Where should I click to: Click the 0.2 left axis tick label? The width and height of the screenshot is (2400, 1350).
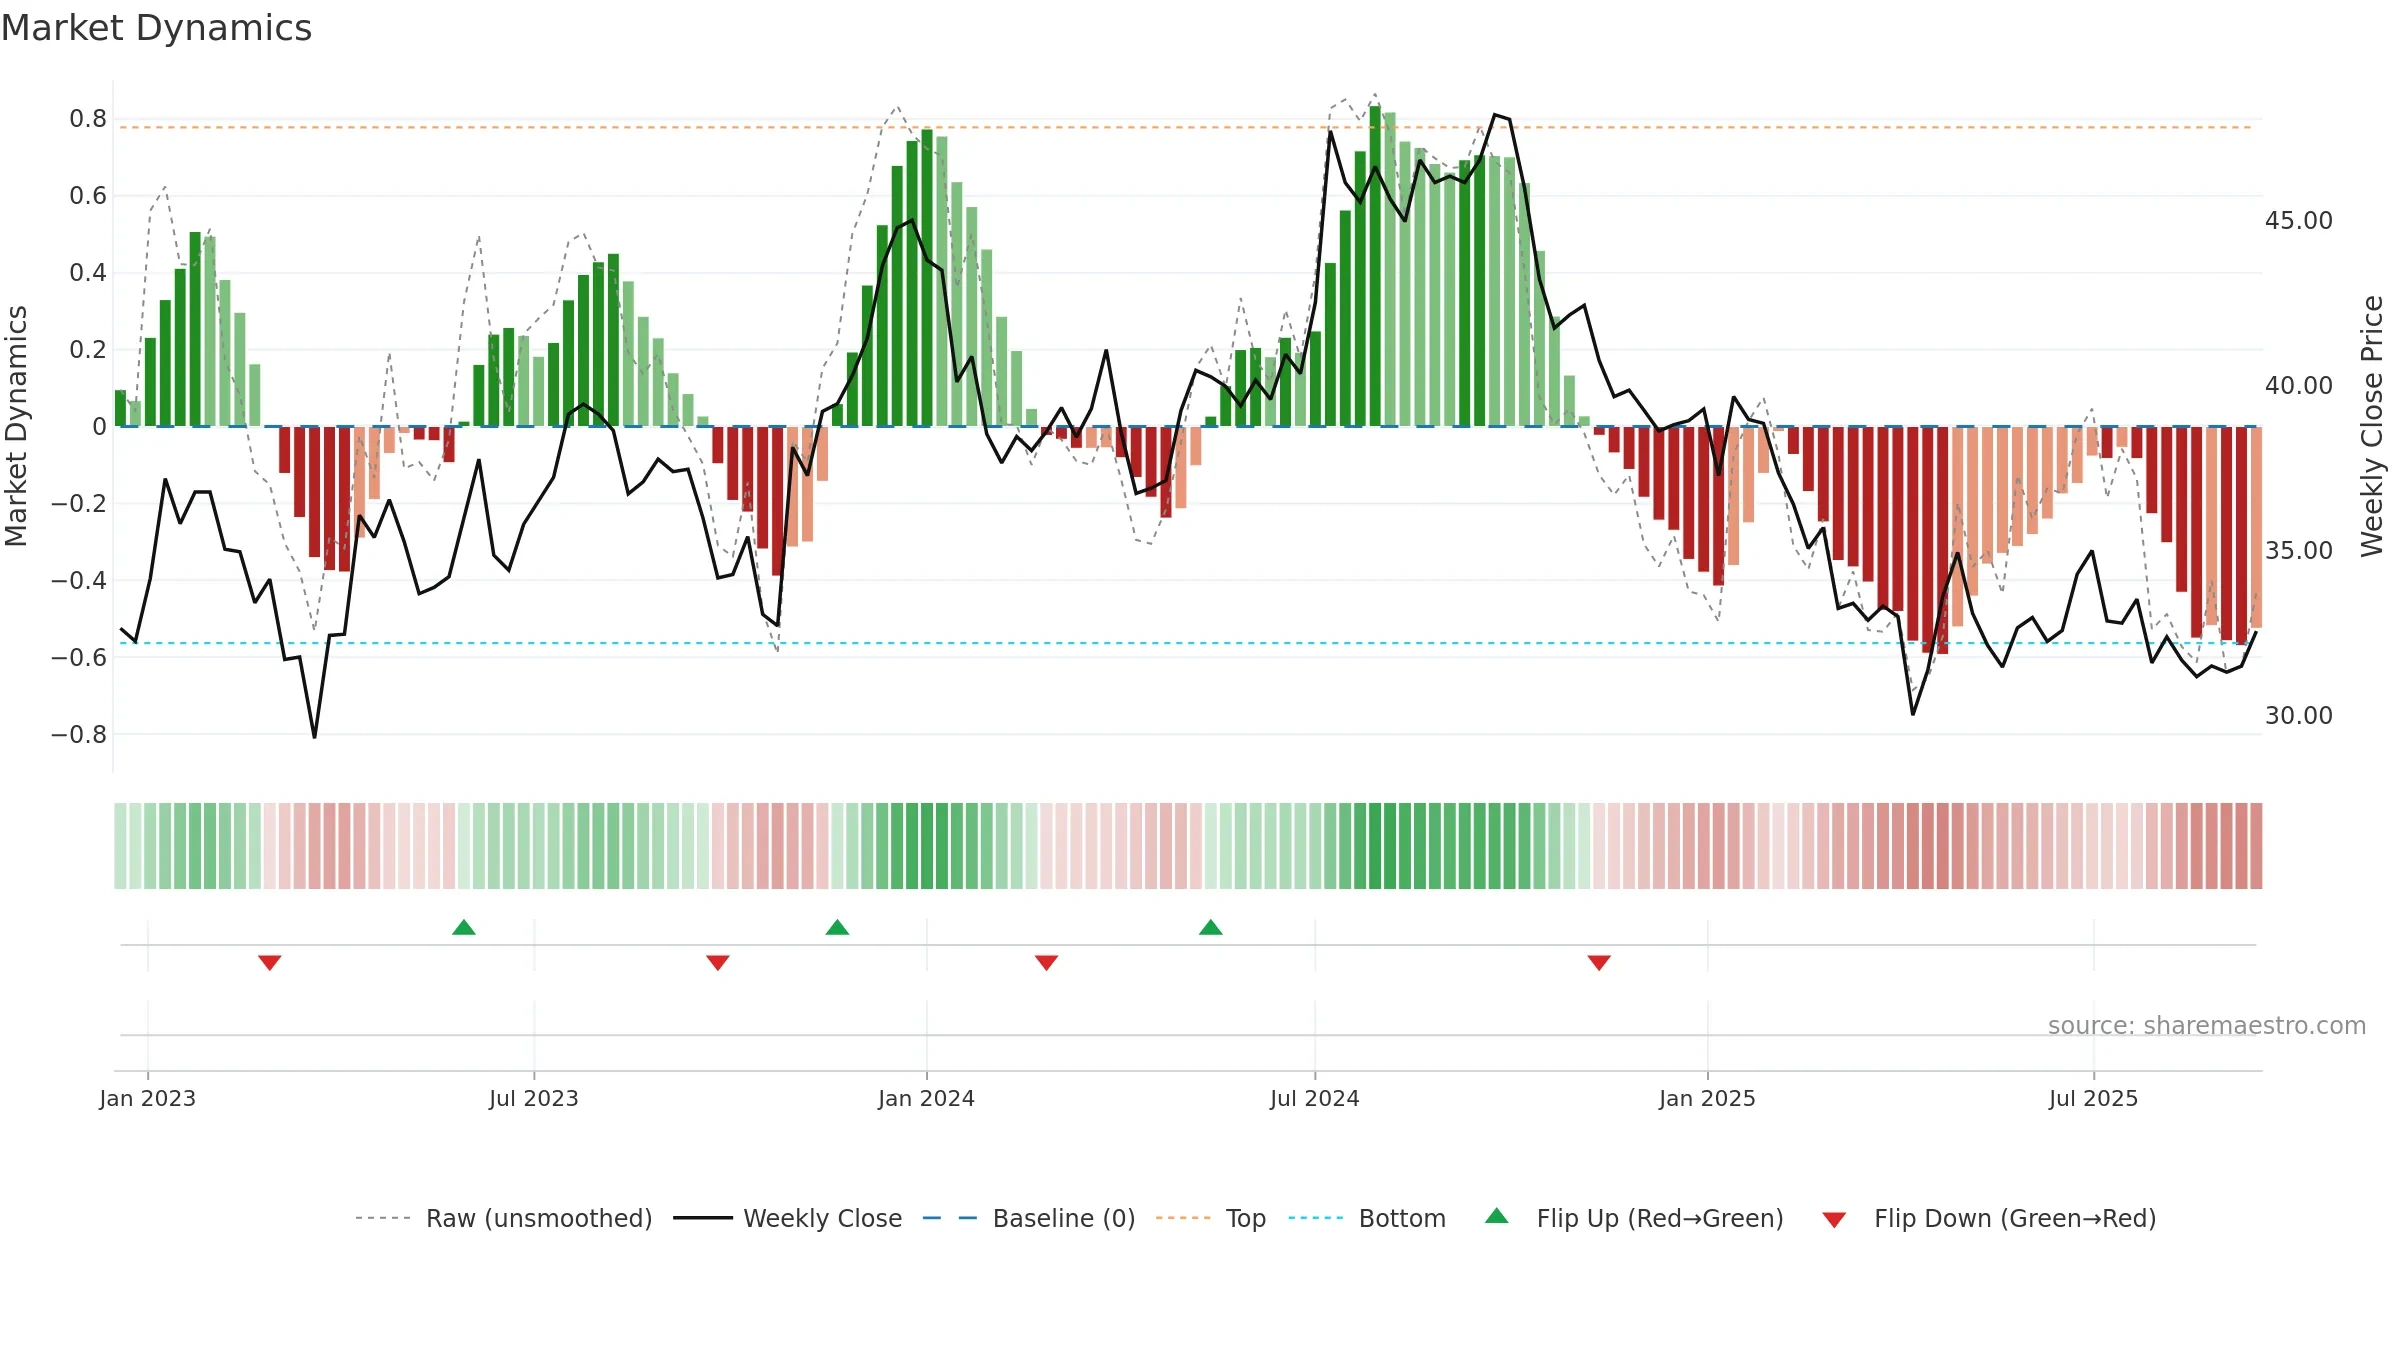[x=88, y=350]
